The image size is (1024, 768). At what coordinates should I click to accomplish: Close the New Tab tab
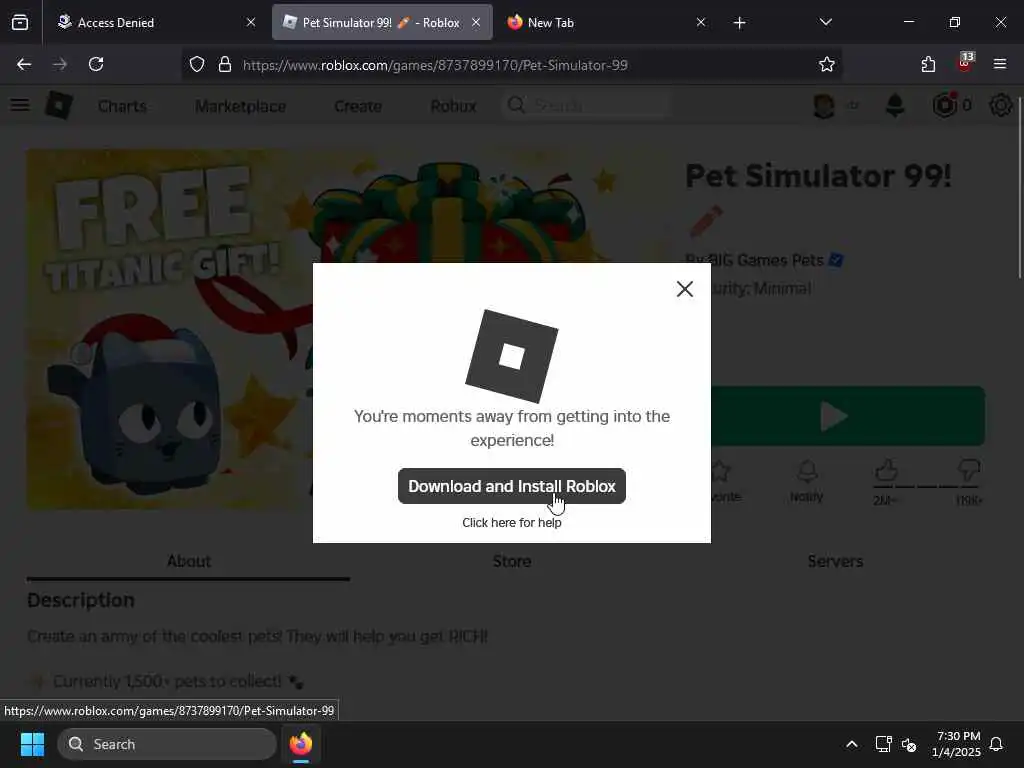pos(701,22)
